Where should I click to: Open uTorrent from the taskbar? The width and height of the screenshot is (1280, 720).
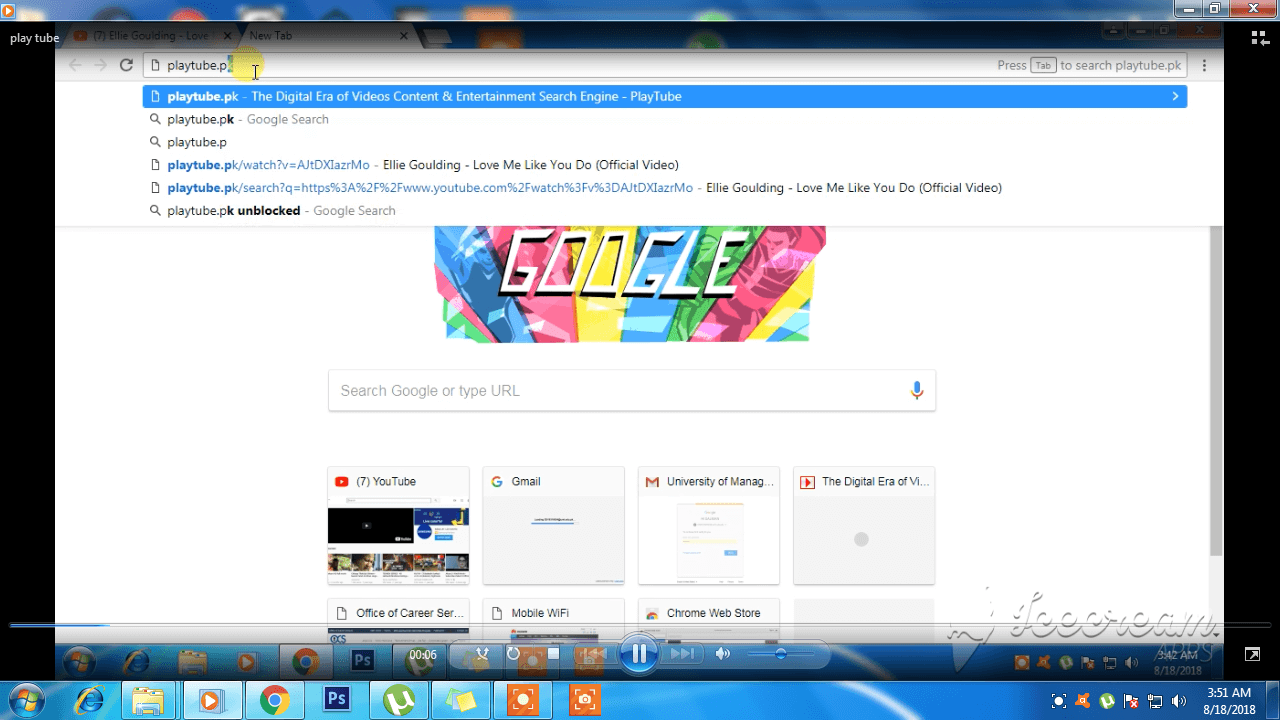point(399,700)
